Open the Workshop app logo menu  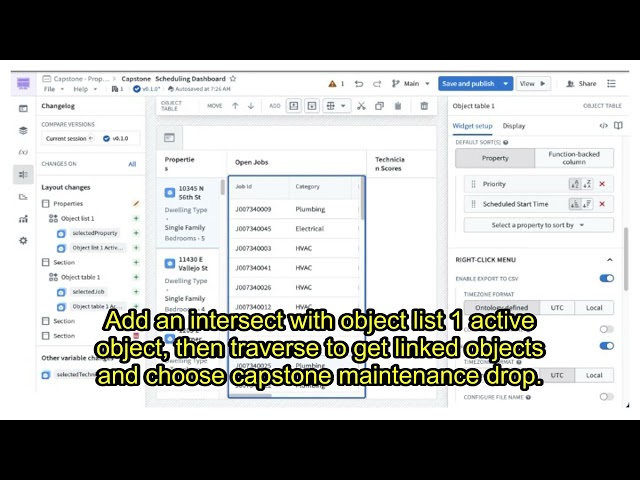[24, 84]
